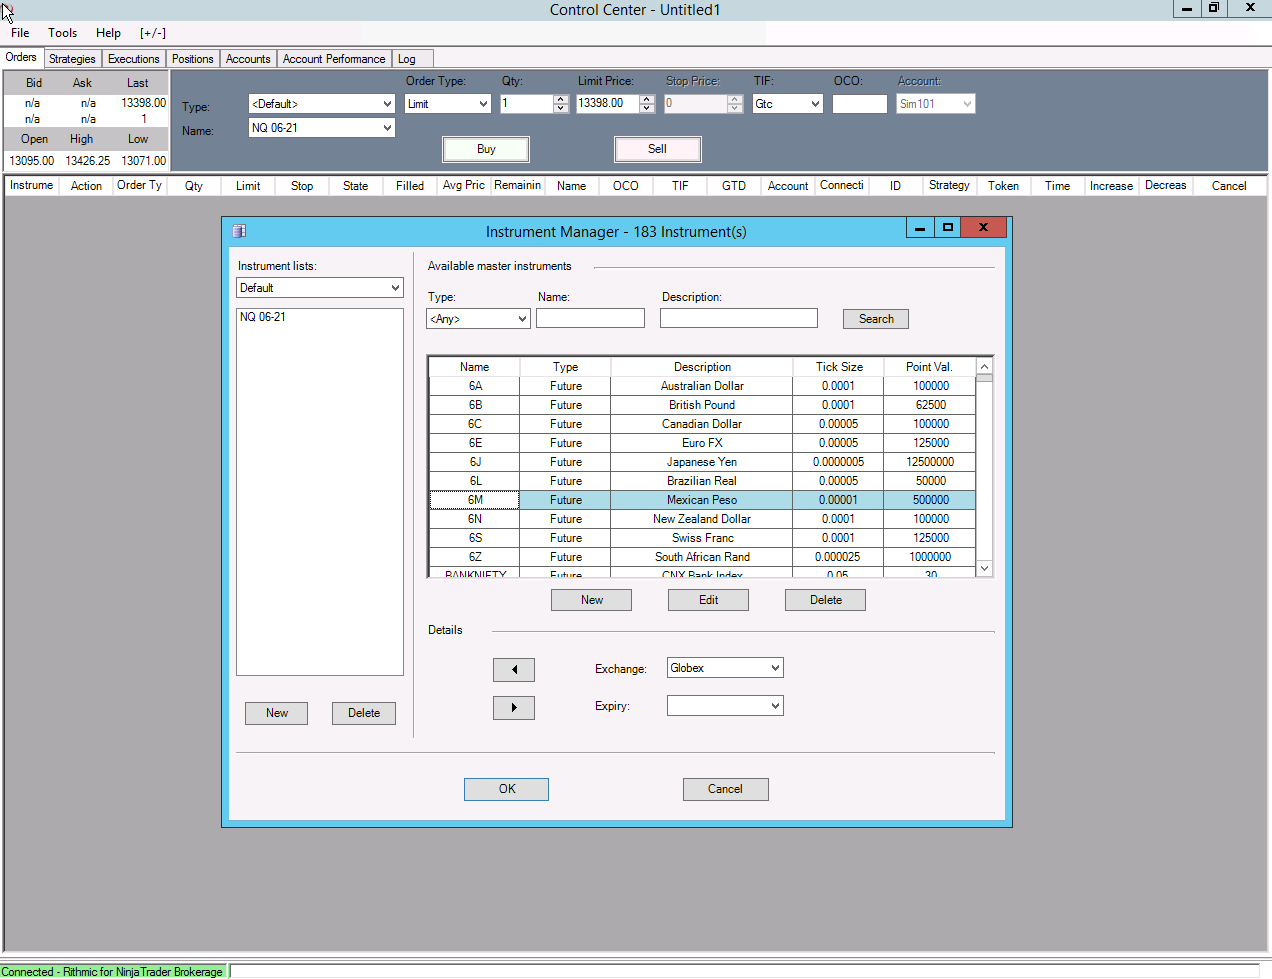The image size is (1272, 979).
Task: Open the Expiry dropdown
Action: point(775,706)
